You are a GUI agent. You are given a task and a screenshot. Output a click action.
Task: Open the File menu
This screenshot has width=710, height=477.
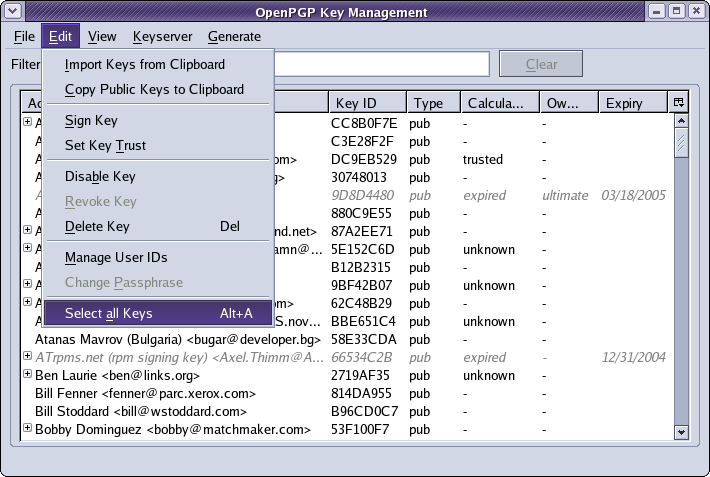(24, 36)
